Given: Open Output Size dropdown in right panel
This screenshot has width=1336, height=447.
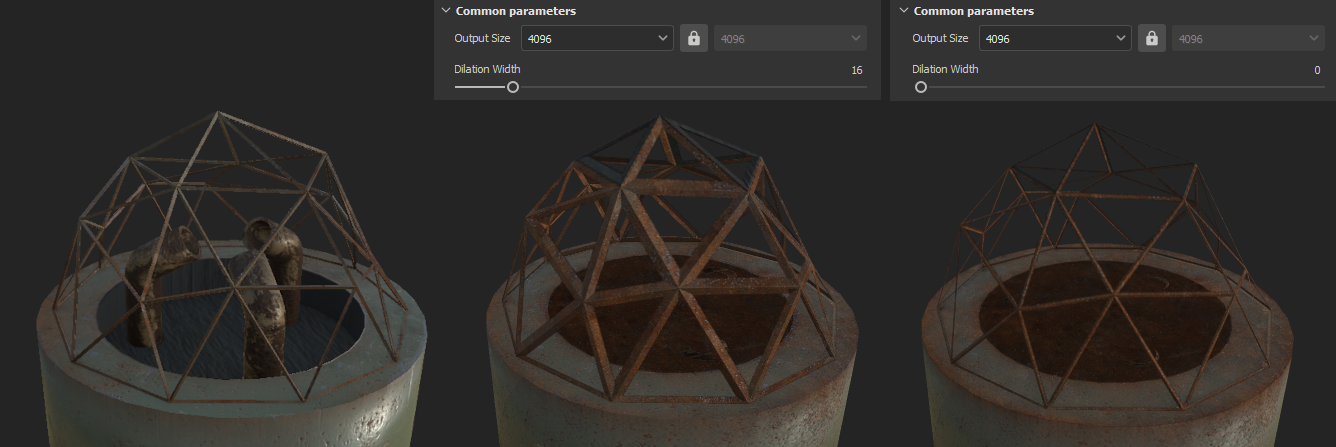Looking at the screenshot, I should 1055,38.
